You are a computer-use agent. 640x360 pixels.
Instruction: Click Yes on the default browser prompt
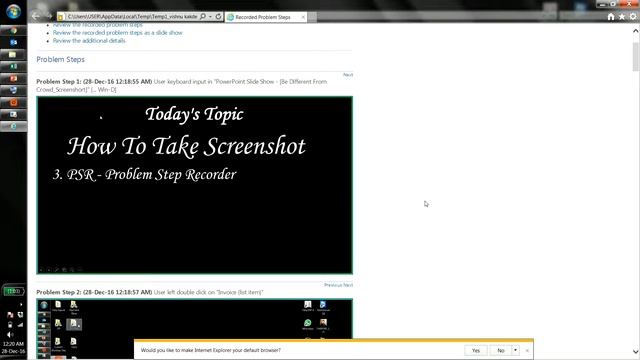pyautogui.click(x=476, y=350)
